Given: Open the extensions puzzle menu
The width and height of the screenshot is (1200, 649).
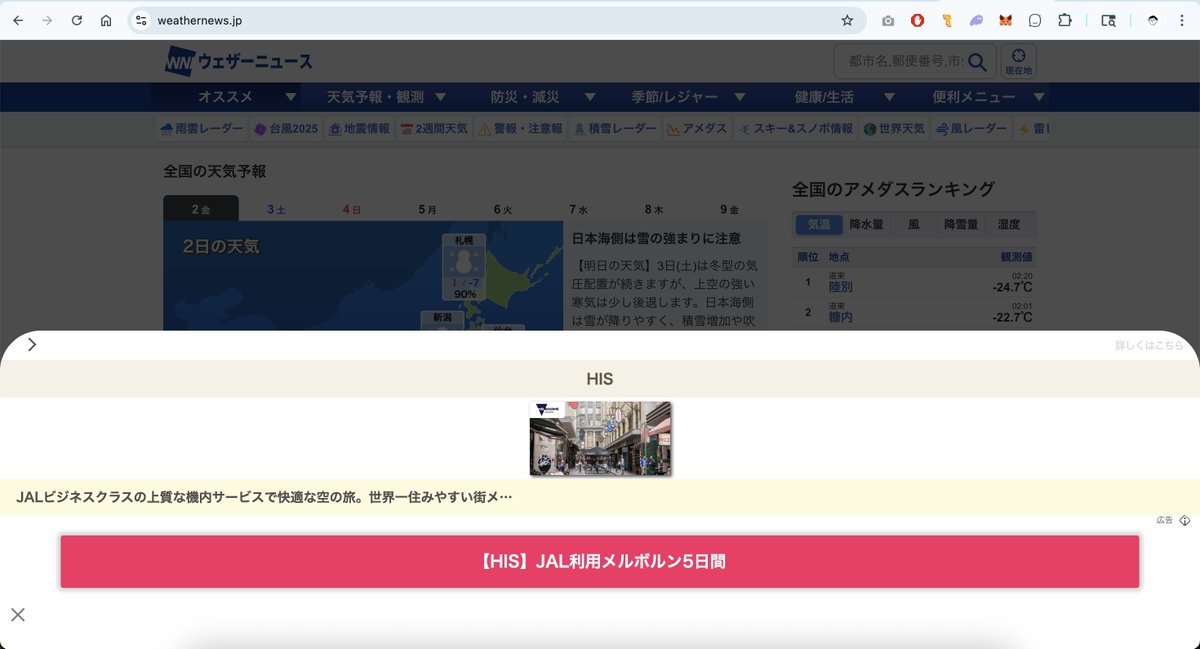Looking at the screenshot, I should tap(1065, 20).
